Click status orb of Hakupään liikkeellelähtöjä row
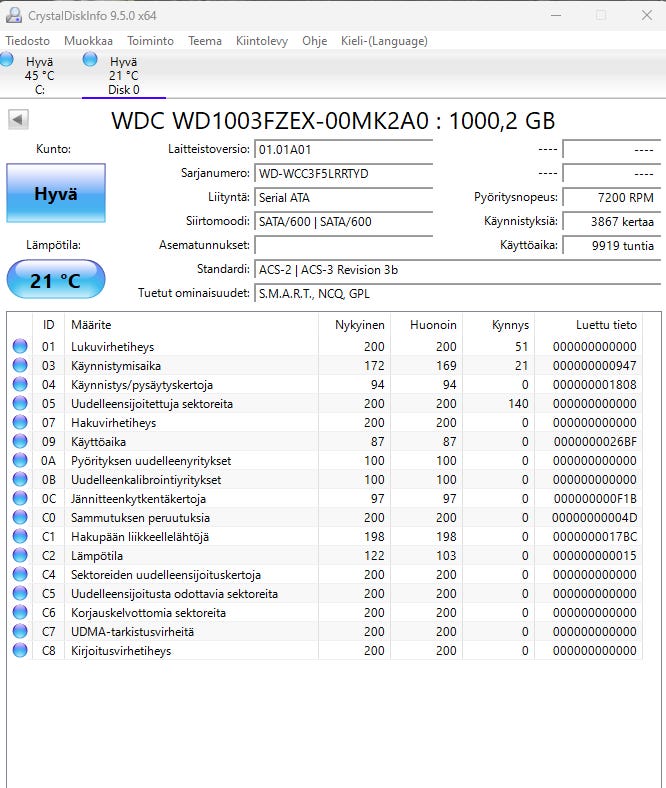The image size is (666, 788). [20, 536]
